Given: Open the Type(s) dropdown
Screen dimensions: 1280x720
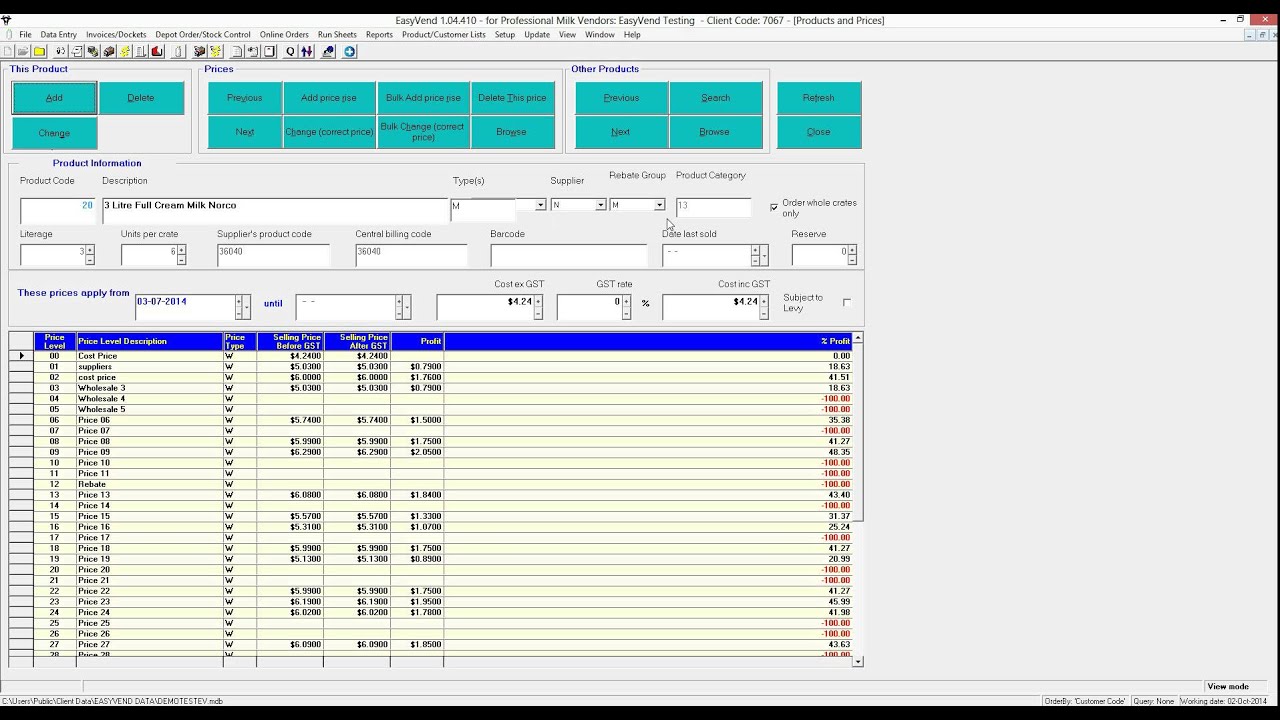Looking at the screenshot, I should 541,205.
